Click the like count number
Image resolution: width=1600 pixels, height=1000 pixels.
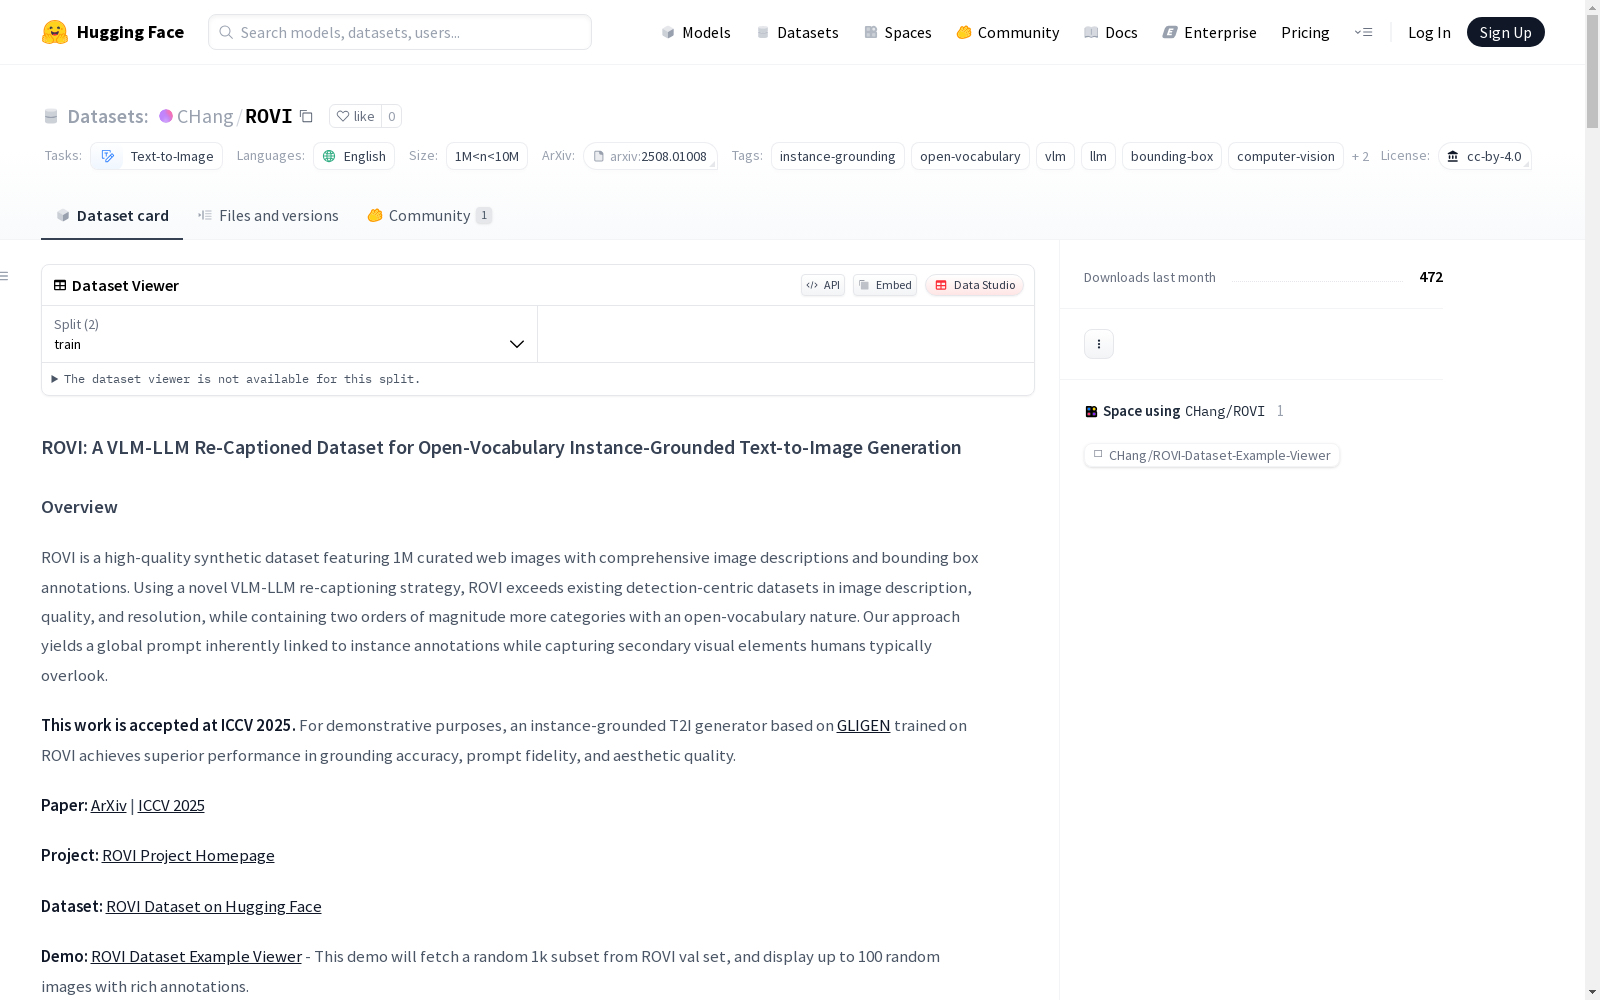coord(392,116)
